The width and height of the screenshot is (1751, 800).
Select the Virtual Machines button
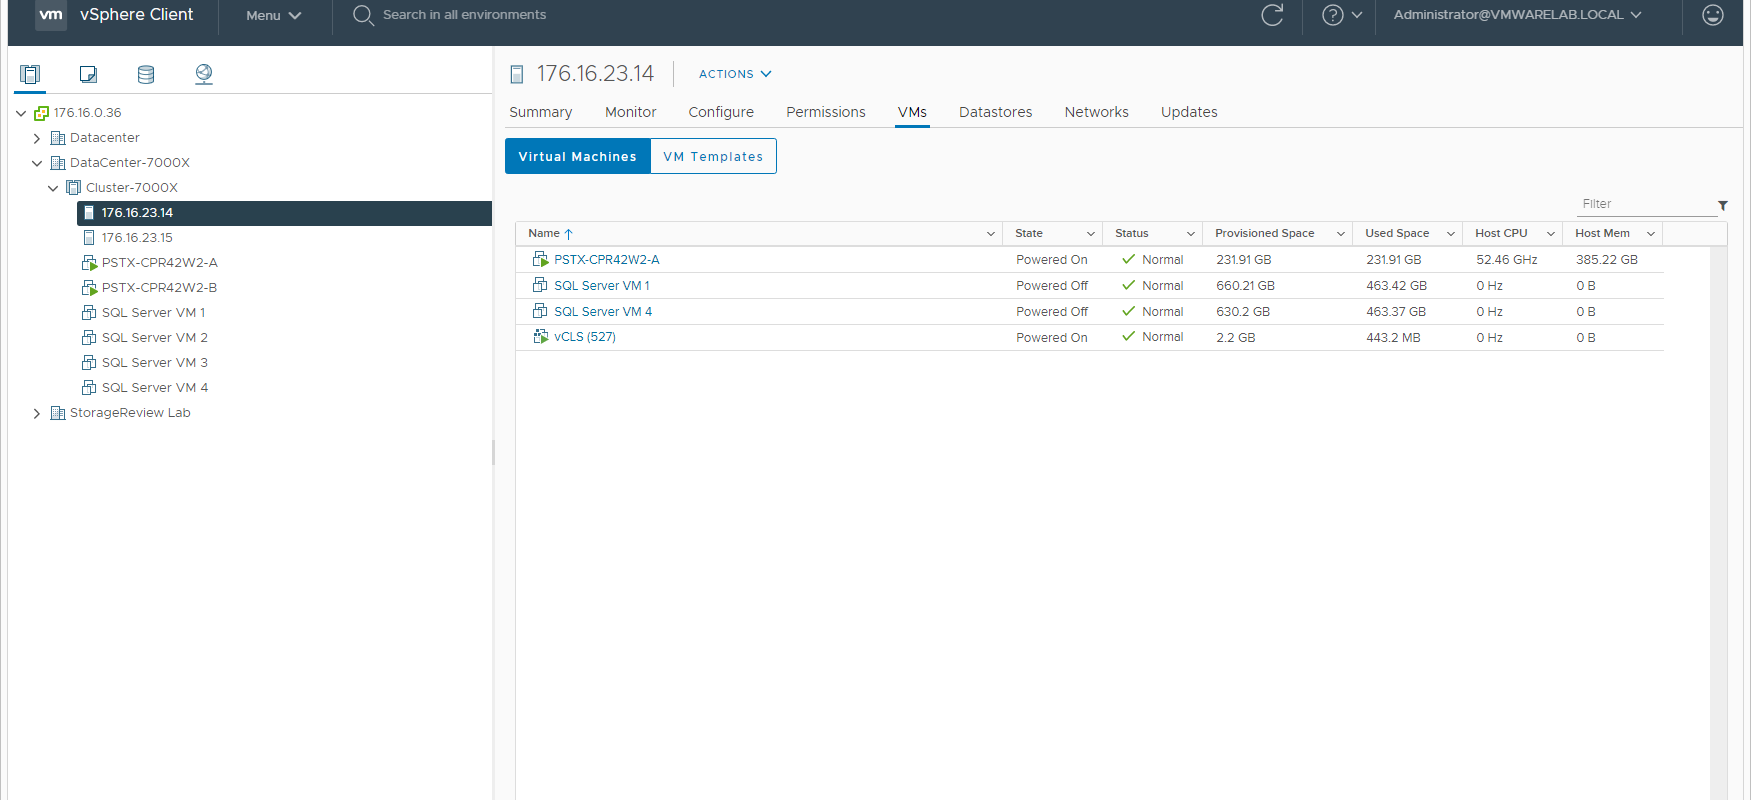pyautogui.click(x=578, y=156)
